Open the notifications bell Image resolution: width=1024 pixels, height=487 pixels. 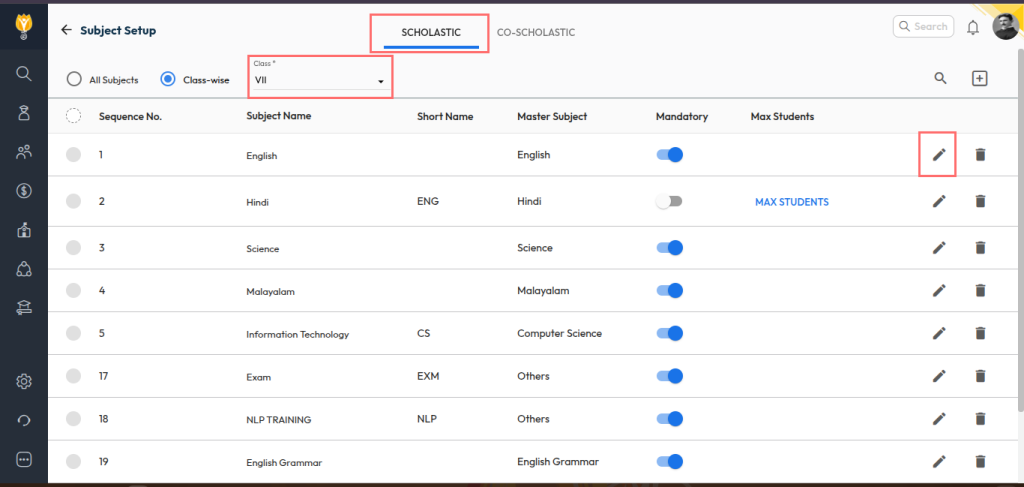[x=972, y=27]
